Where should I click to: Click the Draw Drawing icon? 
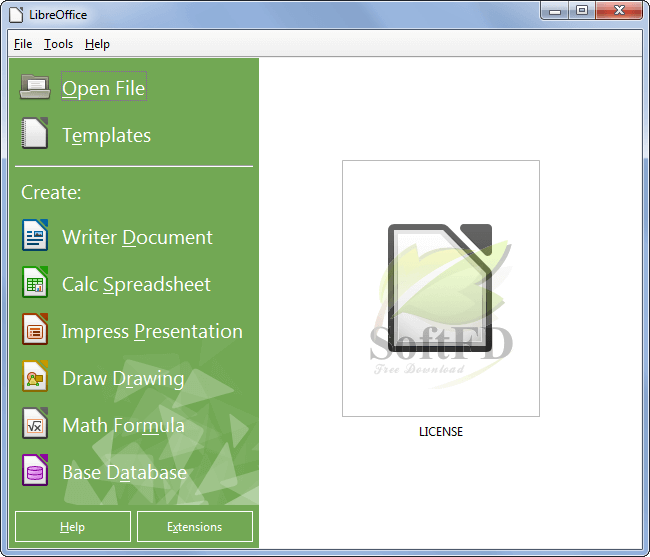click(x=35, y=376)
